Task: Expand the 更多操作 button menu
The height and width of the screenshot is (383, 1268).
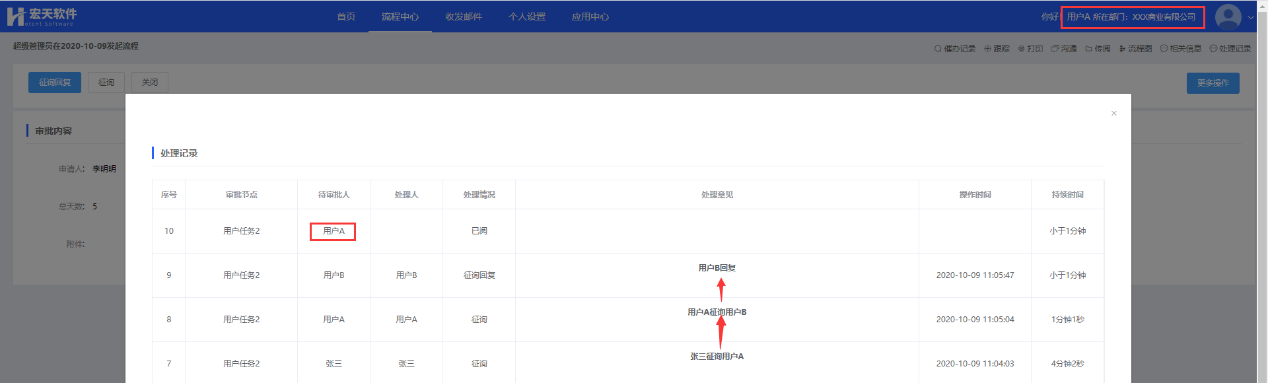Action: 1213,83
